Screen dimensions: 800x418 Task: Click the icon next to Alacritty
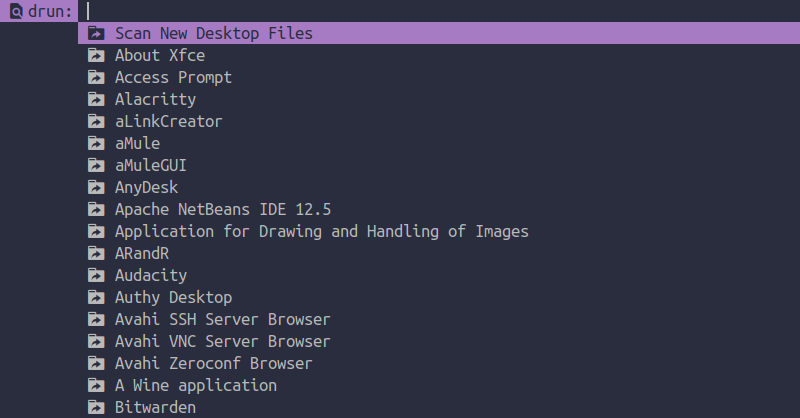(x=96, y=99)
